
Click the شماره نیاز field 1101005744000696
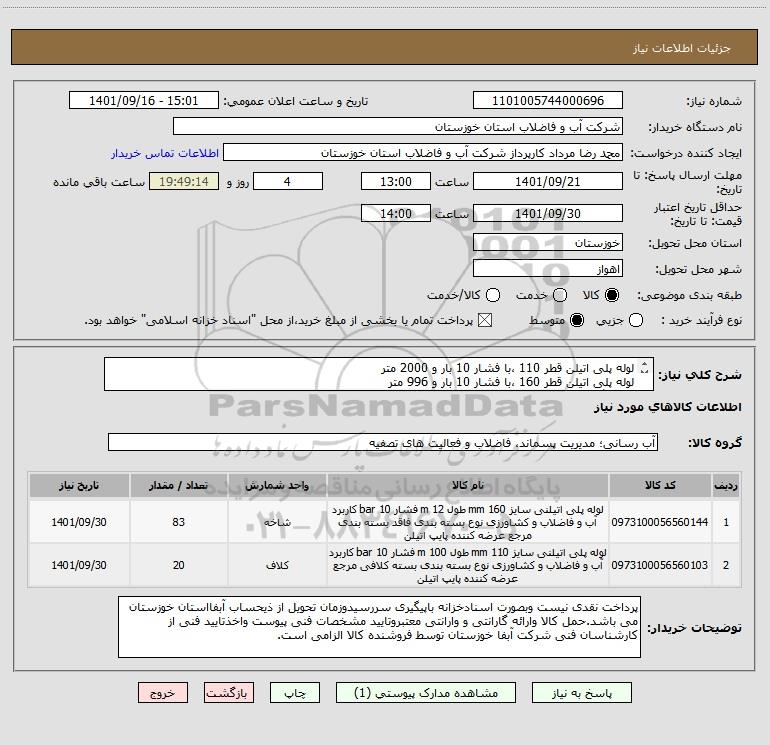tap(548, 100)
